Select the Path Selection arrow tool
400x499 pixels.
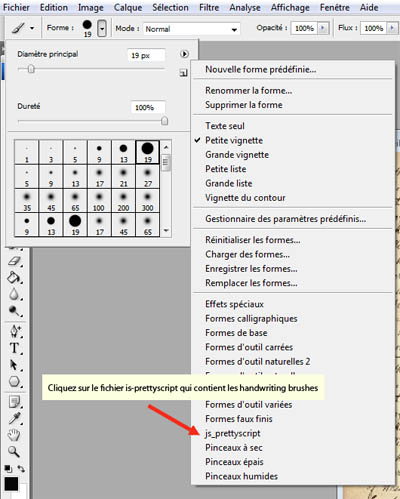(14, 365)
